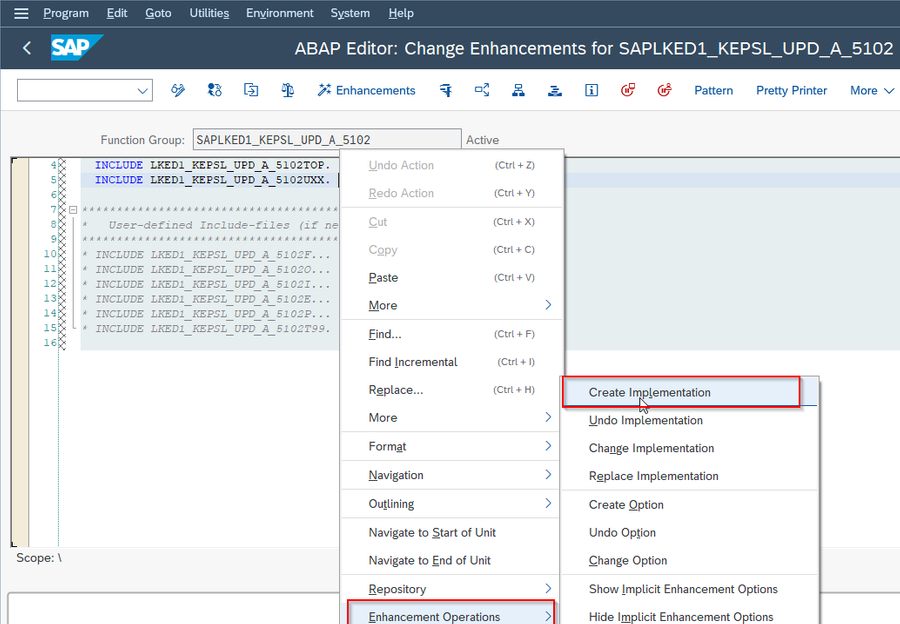Open the Utilities menu

point(209,13)
